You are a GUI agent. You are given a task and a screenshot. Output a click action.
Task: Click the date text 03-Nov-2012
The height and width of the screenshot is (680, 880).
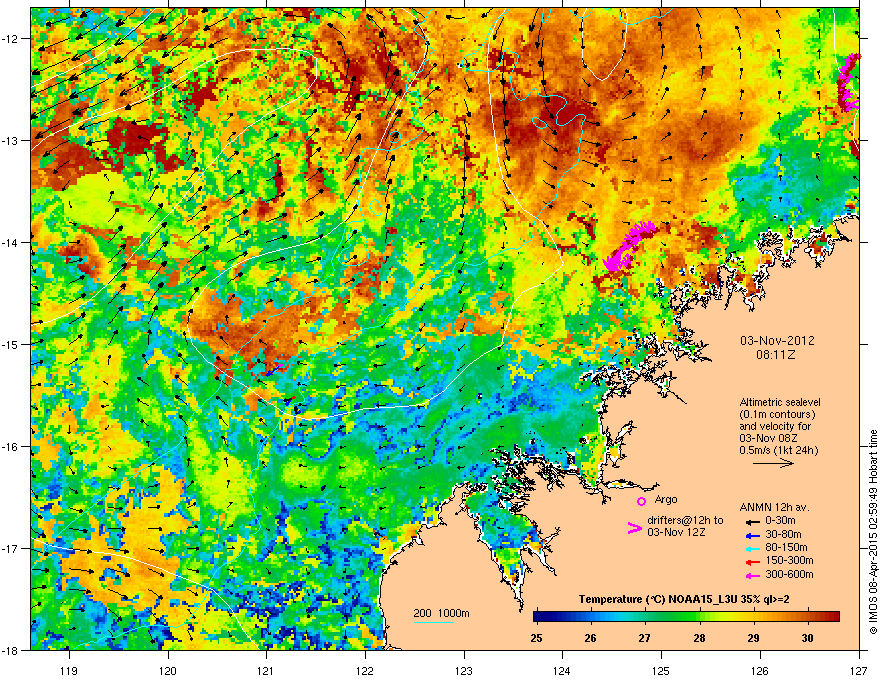pos(777,341)
